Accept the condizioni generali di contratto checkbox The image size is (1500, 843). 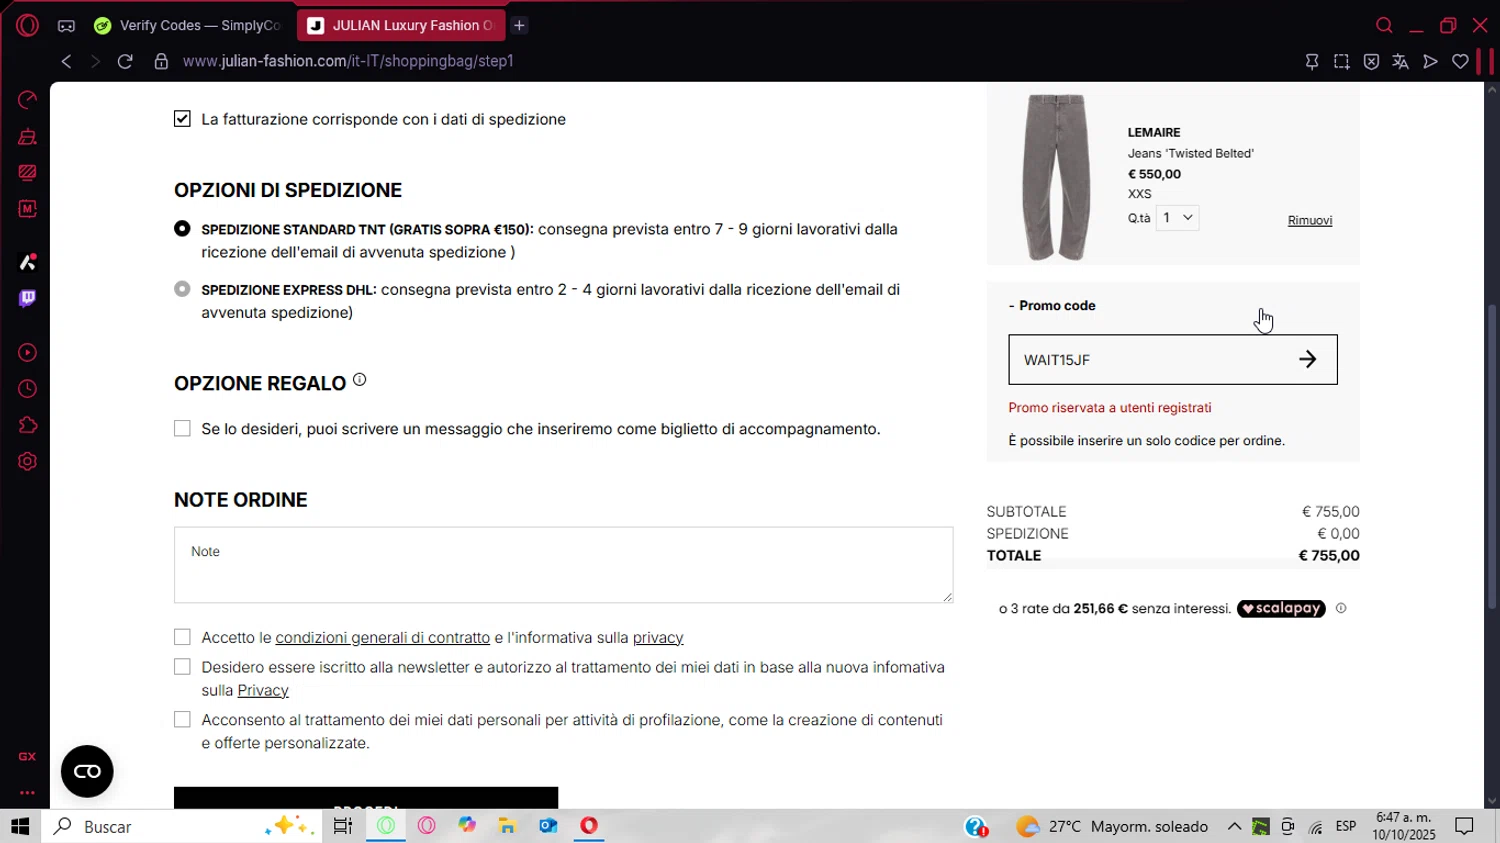pos(182,637)
